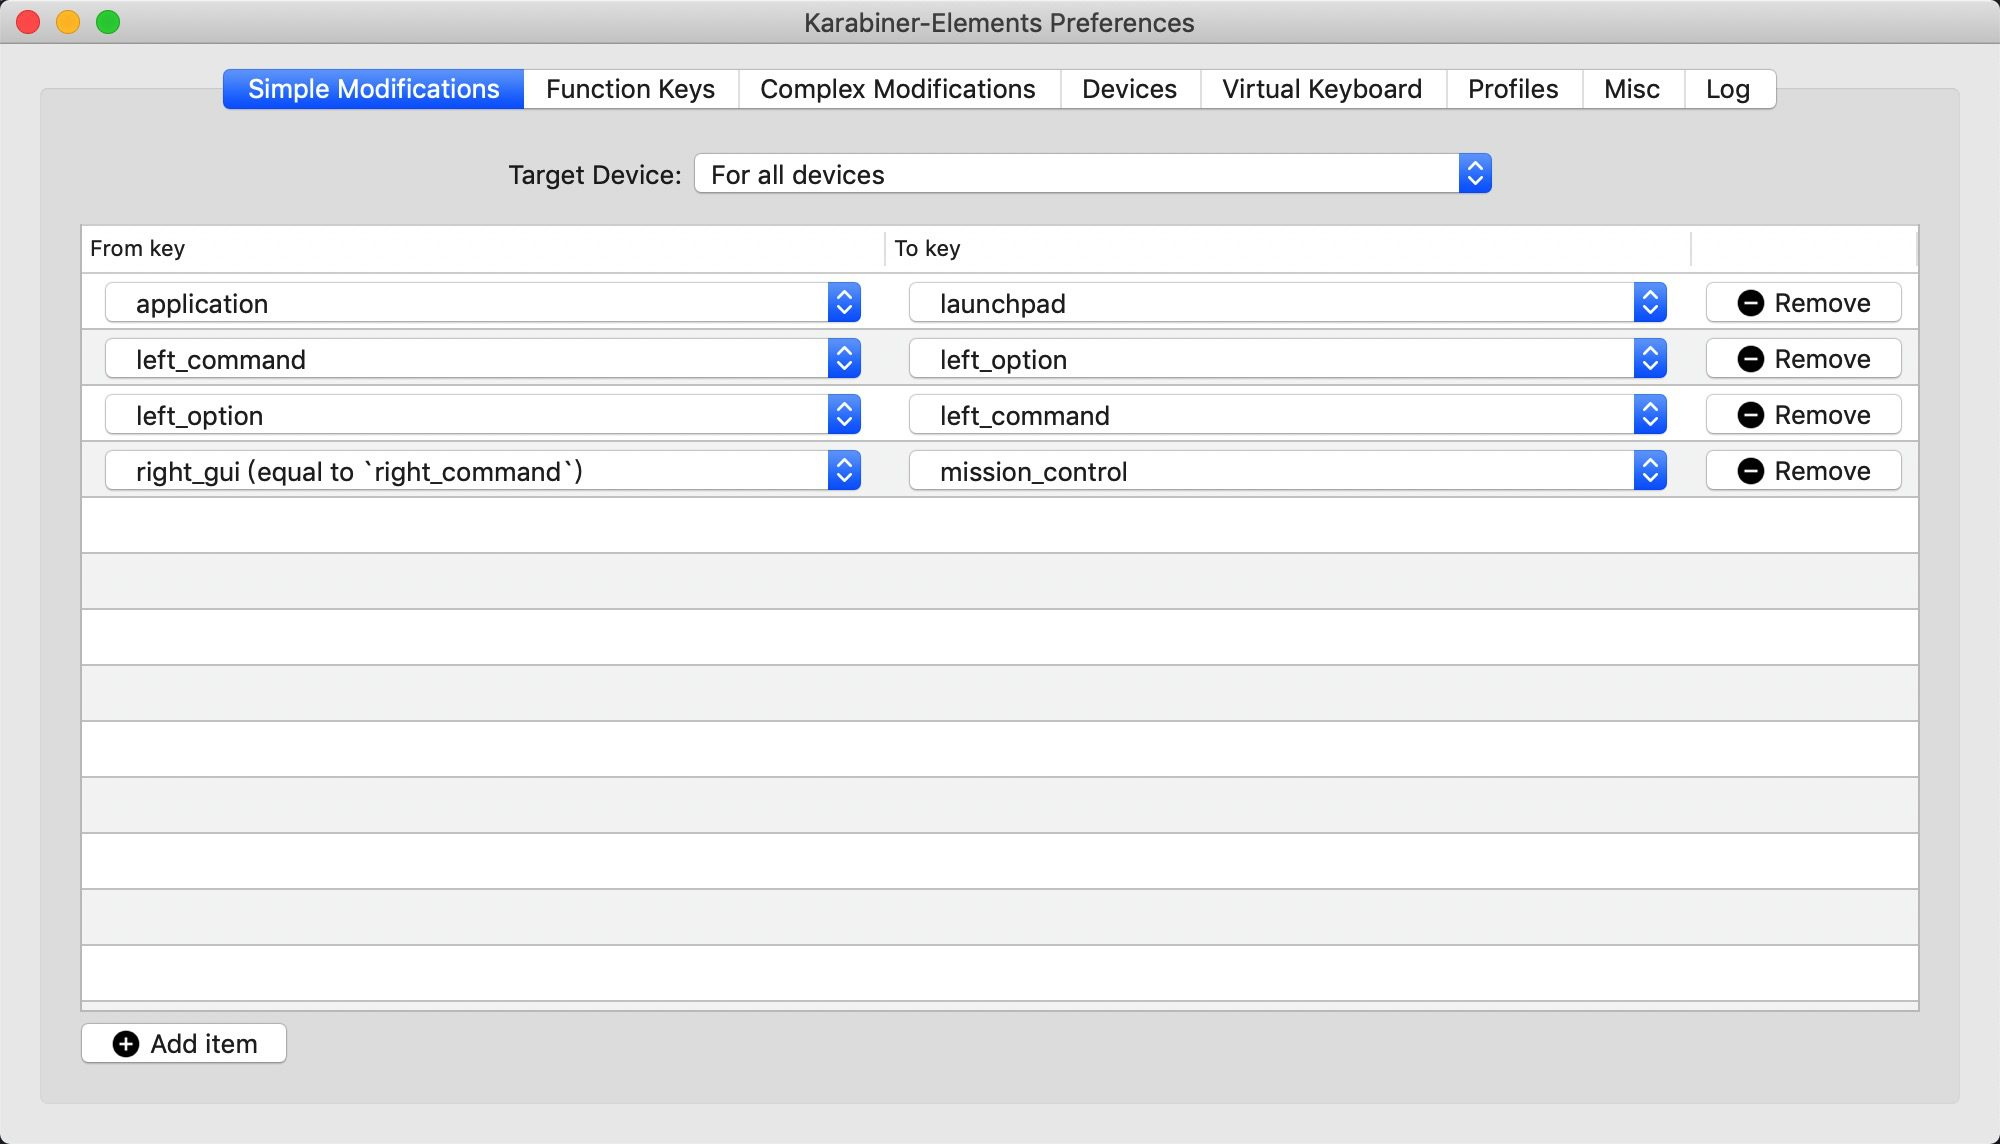Click the To key column header

927,248
